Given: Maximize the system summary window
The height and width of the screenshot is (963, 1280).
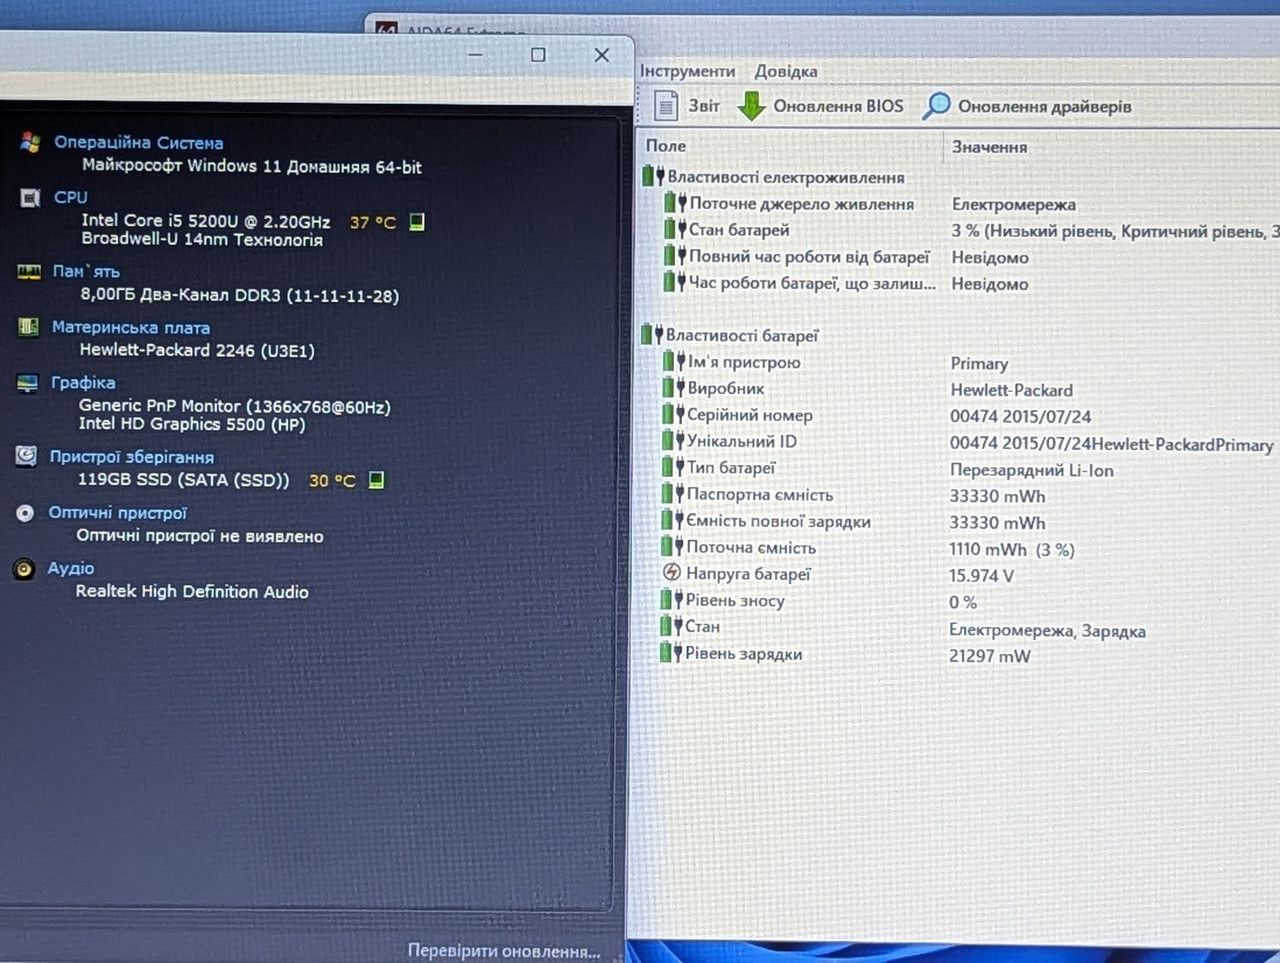Looking at the screenshot, I should (x=538, y=55).
